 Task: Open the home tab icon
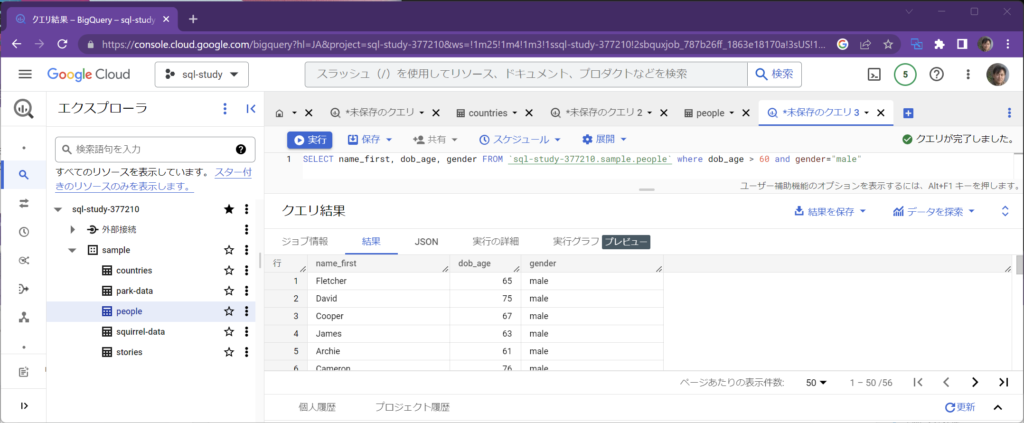coord(280,113)
